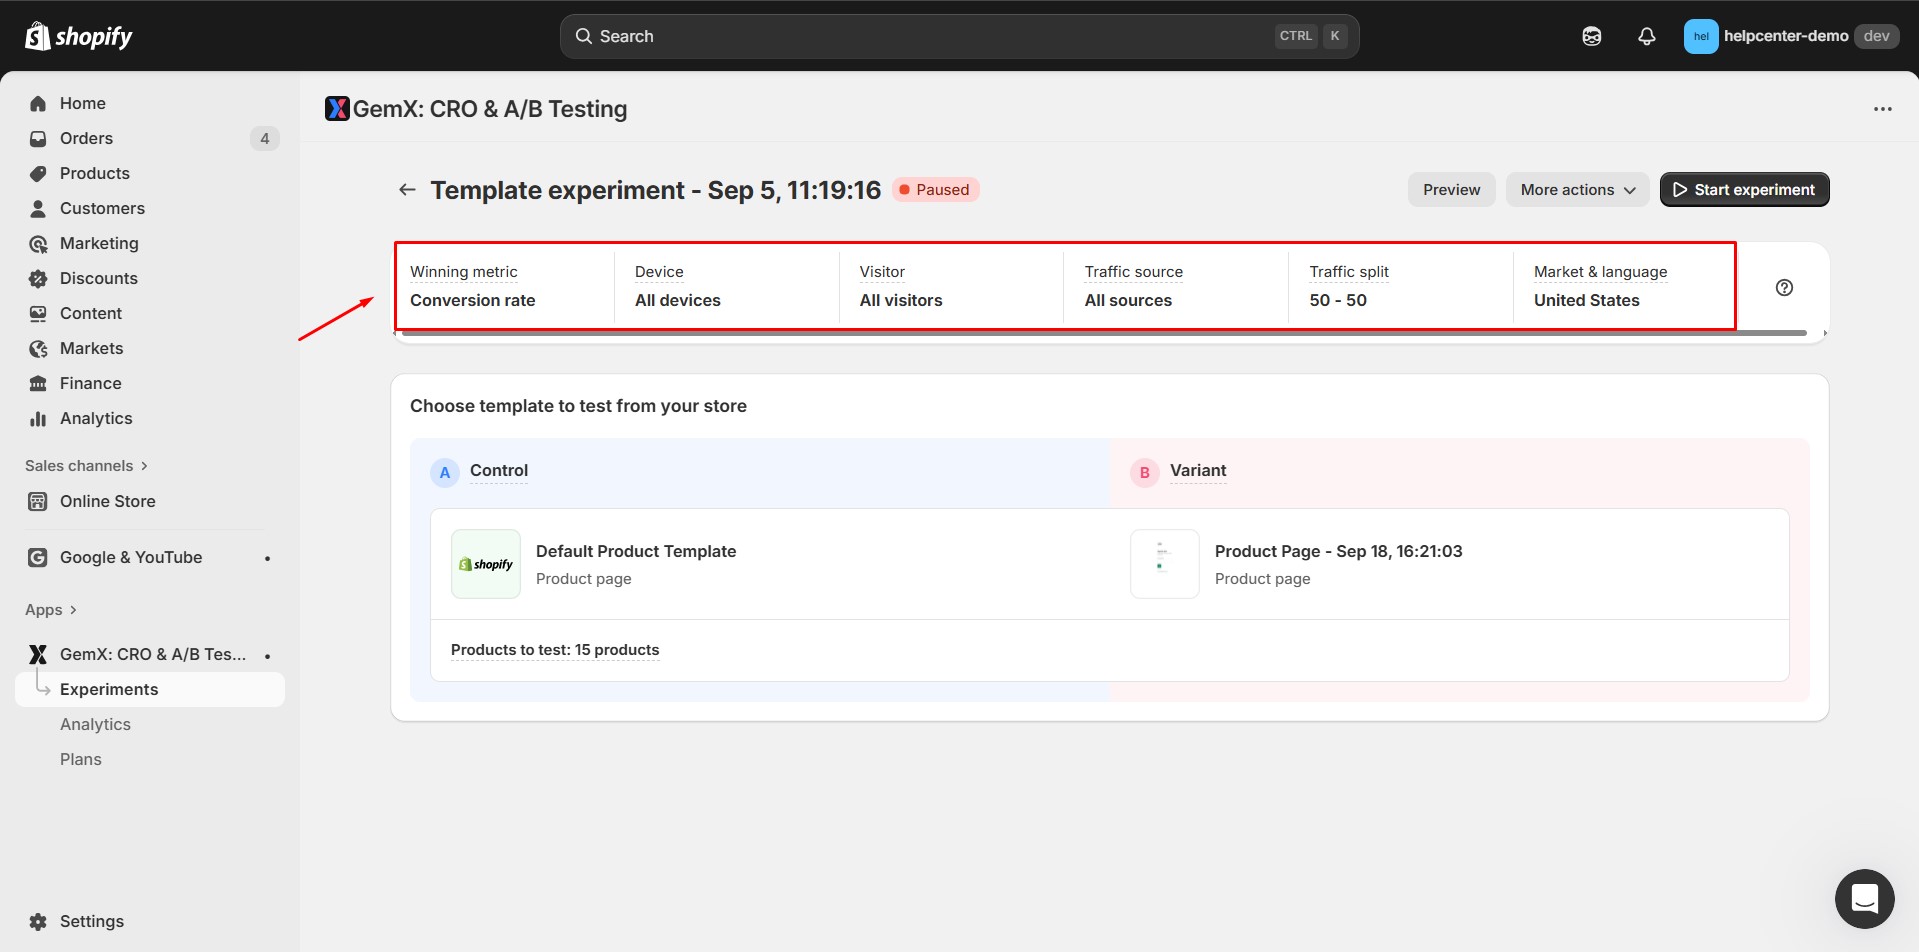Focus the Search input field

(930, 36)
